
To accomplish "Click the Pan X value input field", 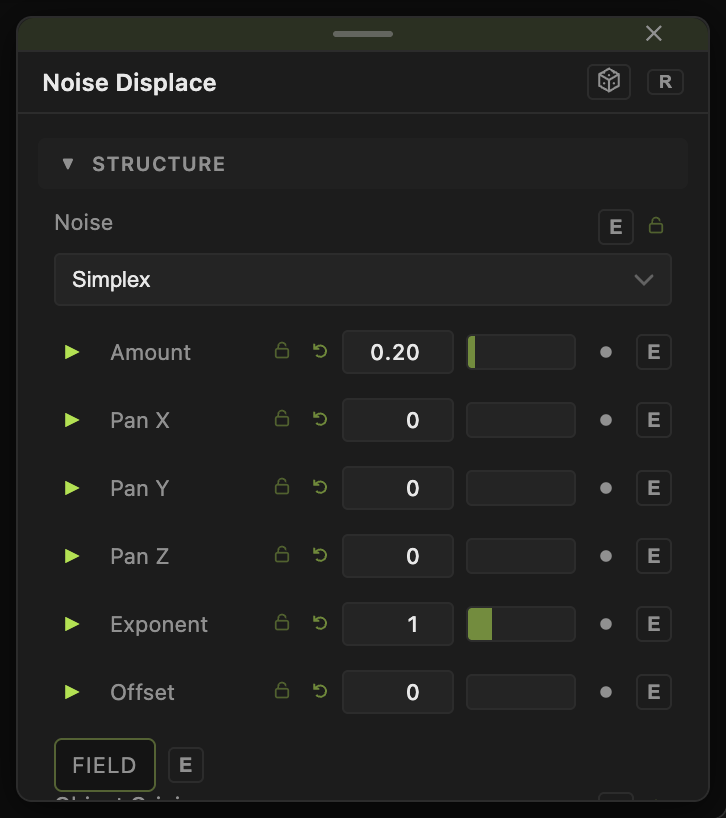I will coord(397,420).
